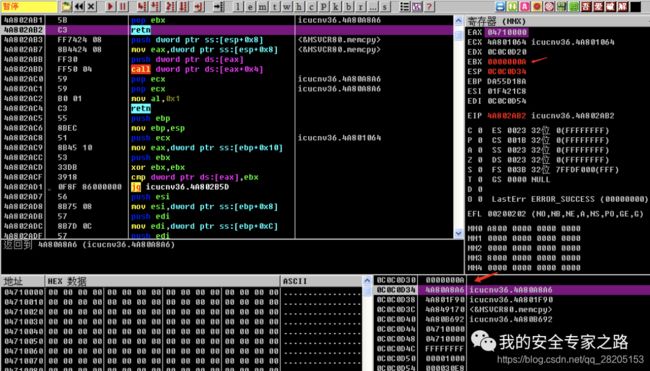Open Handles window with 'h' button

(x=299, y=6)
